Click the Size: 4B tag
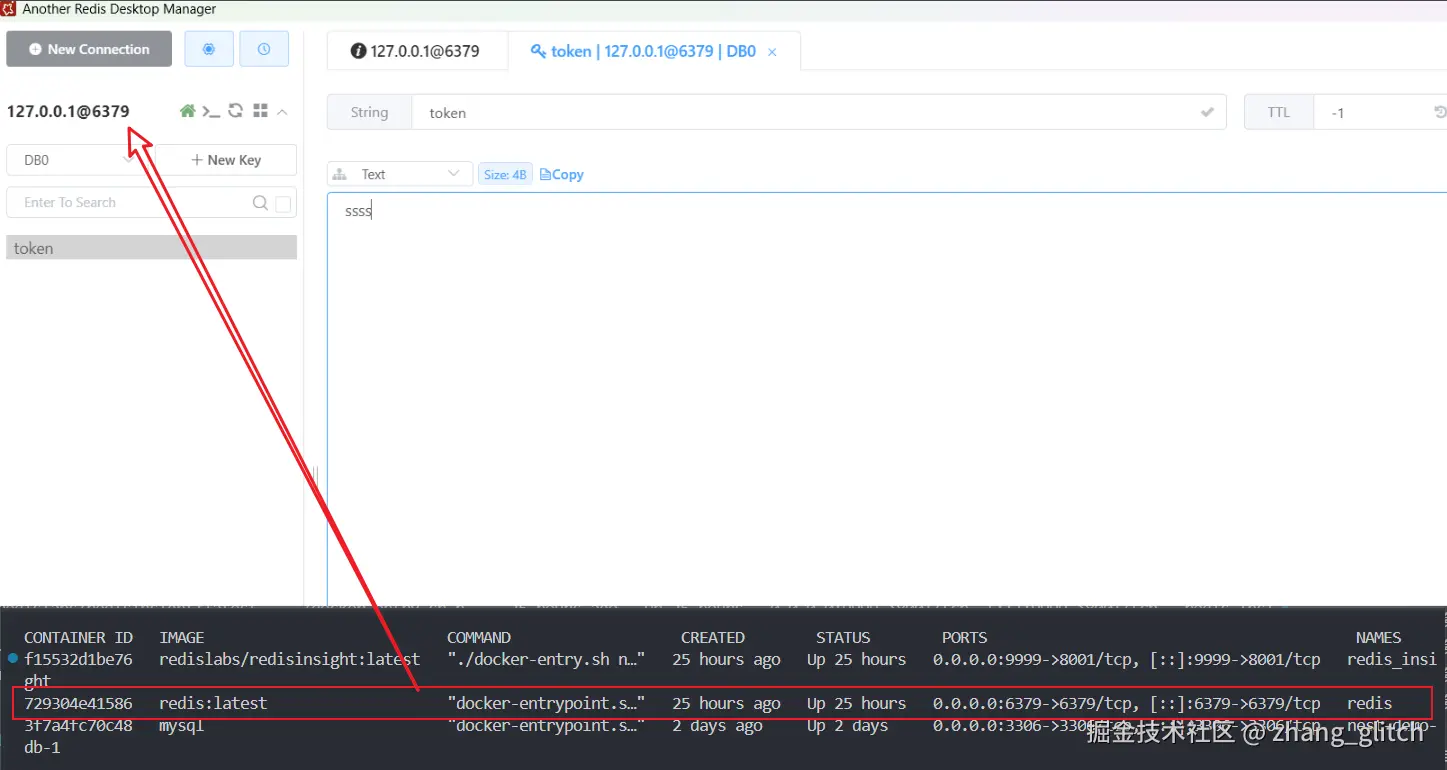Viewport: 1447px width, 770px height. [505, 174]
